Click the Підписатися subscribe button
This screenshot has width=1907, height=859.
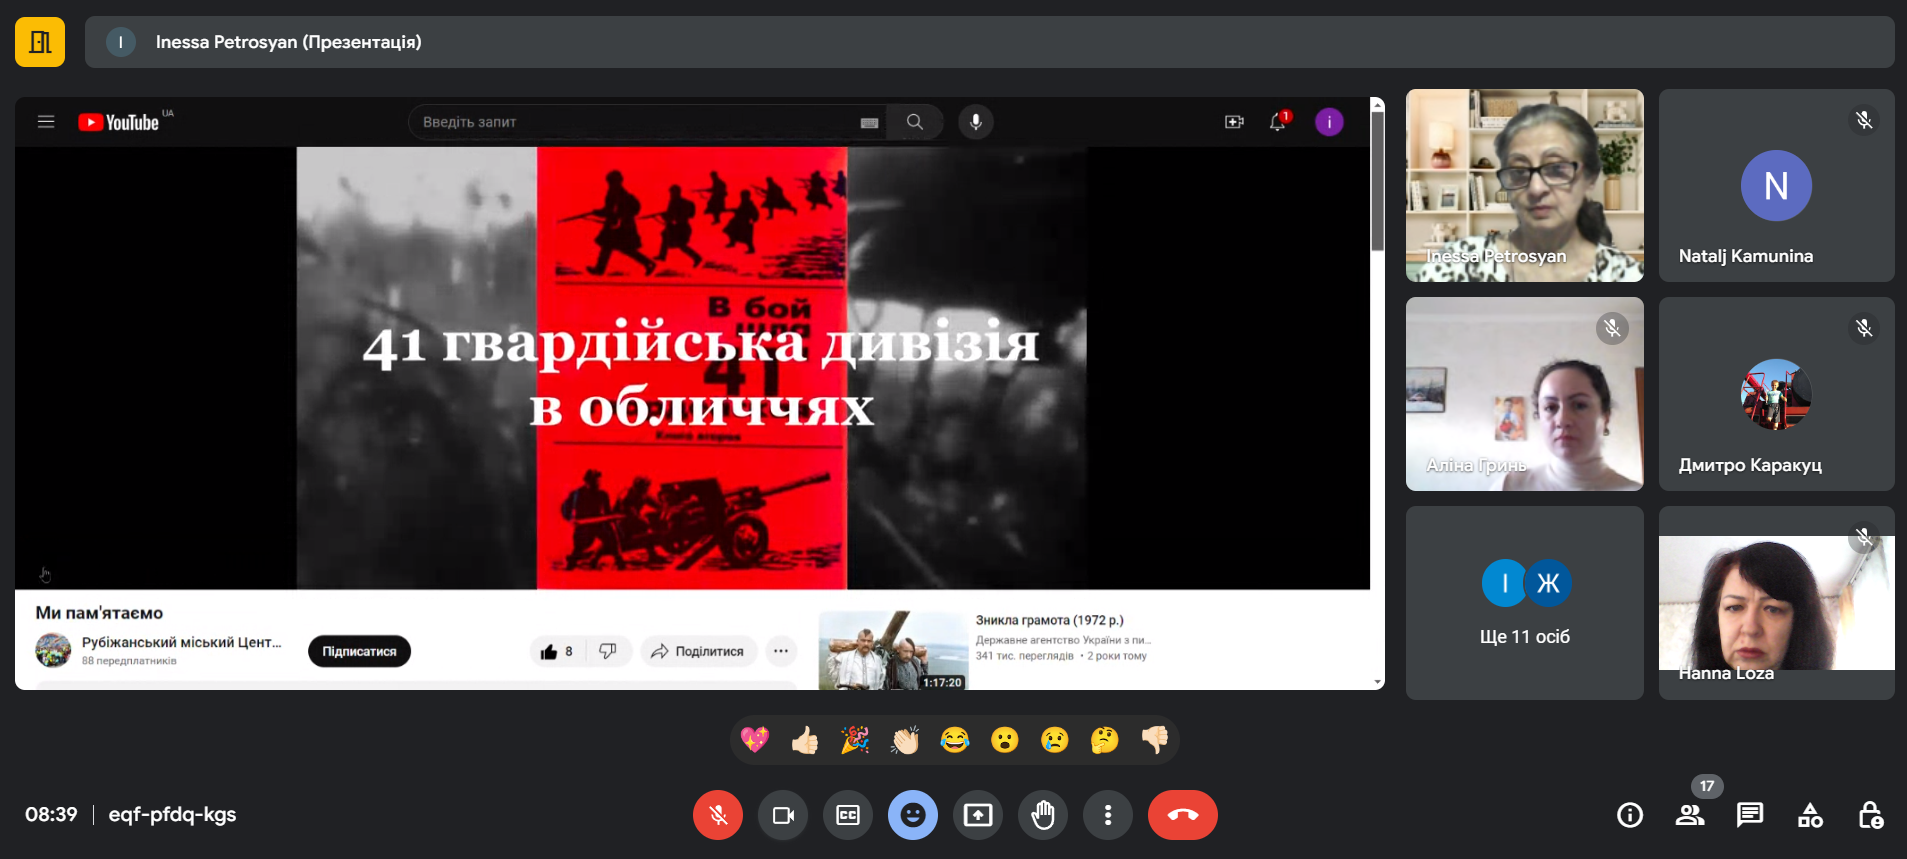point(359,651)
